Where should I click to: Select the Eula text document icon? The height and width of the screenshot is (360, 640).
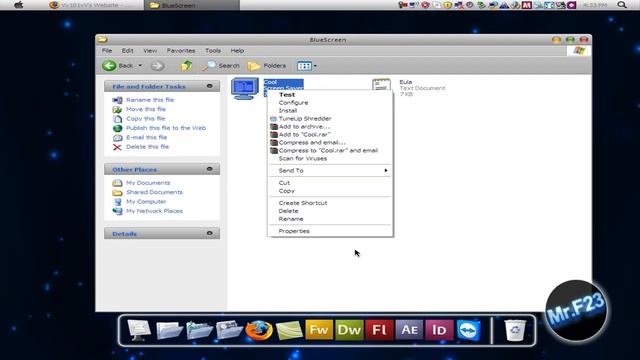(x=381, y=84)
